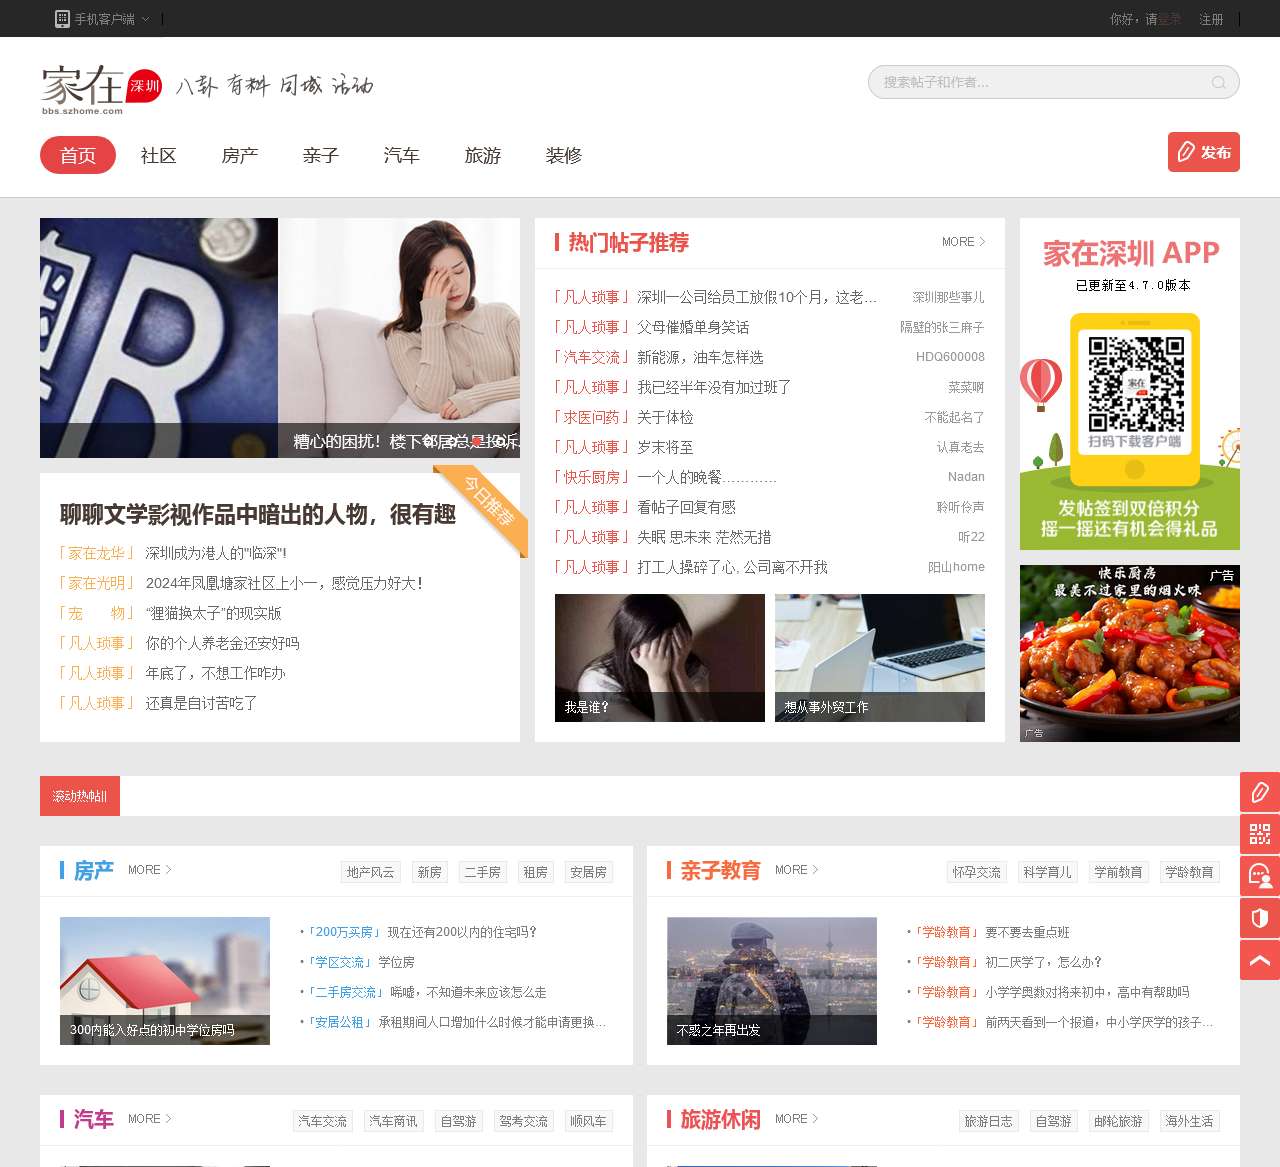Click the 注册 register link
The height and width of the screenshot is (1167, 1280).
(x=1211, y=19)
